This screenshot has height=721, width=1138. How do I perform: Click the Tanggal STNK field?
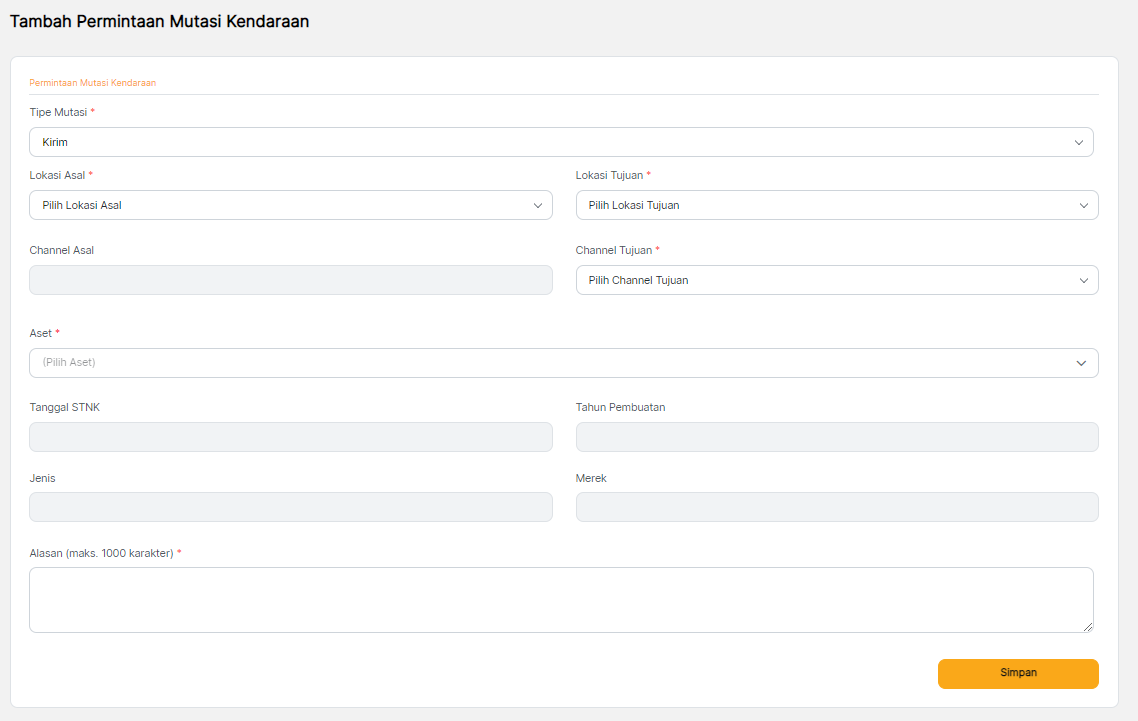click(x=290, y=437)
